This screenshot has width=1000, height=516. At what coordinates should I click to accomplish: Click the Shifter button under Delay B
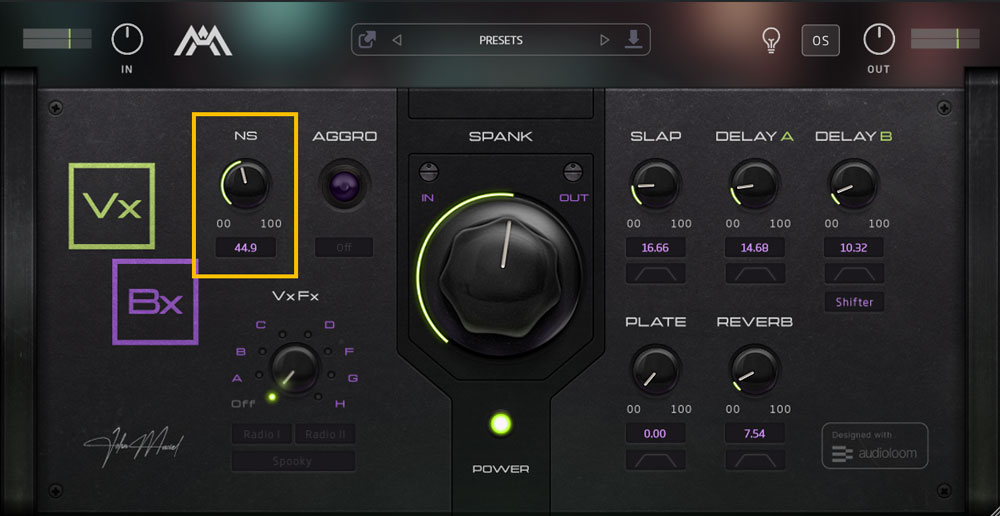click(854, 302)
